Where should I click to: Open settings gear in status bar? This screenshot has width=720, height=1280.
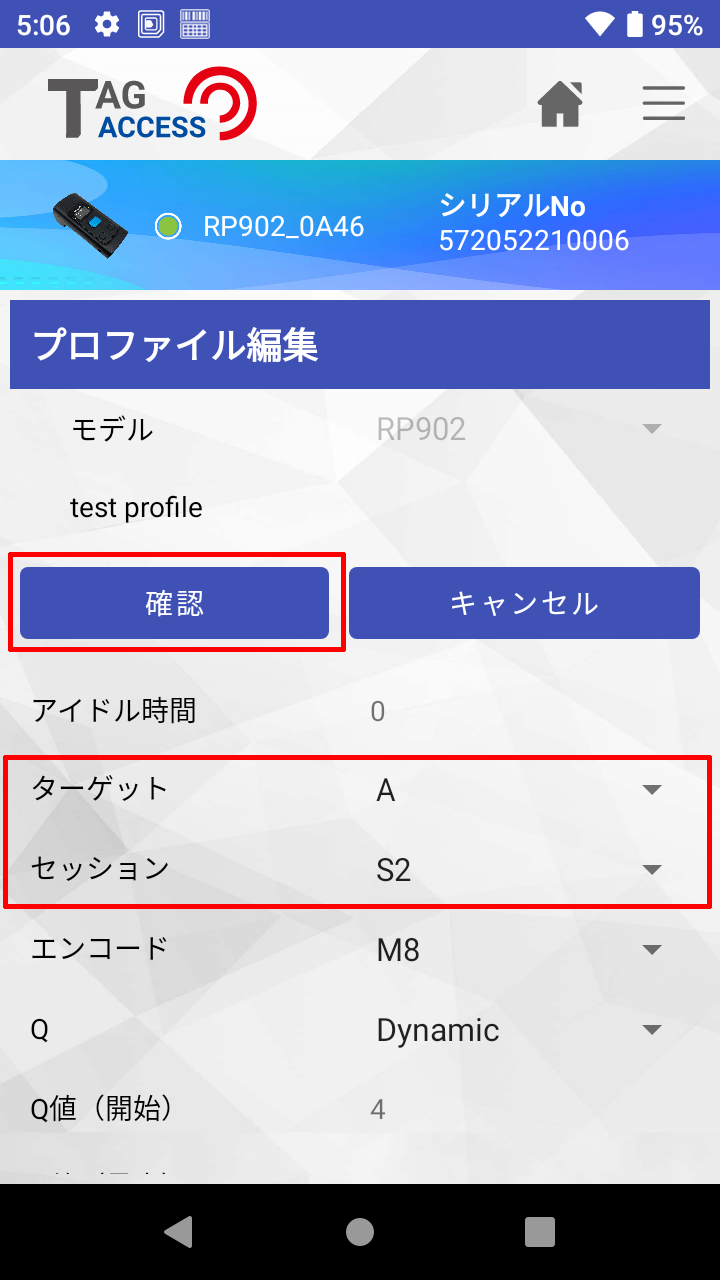(107, 24)
